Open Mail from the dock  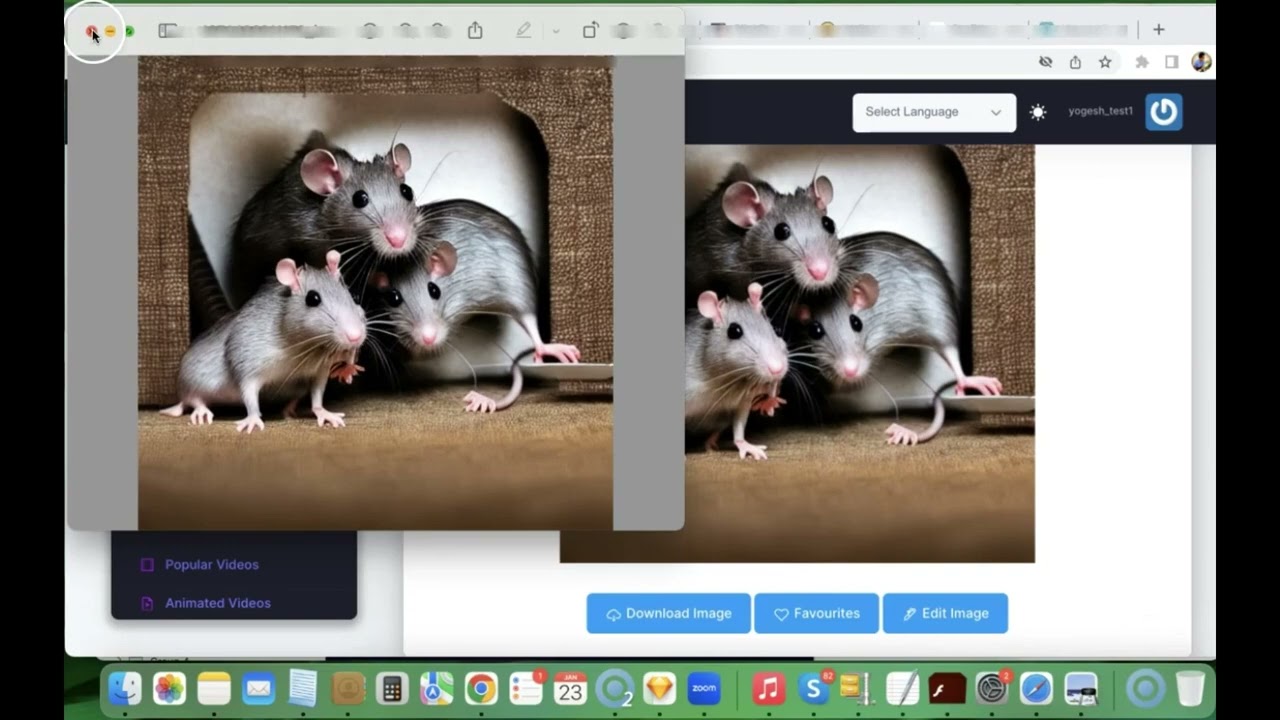coord(258,688)
